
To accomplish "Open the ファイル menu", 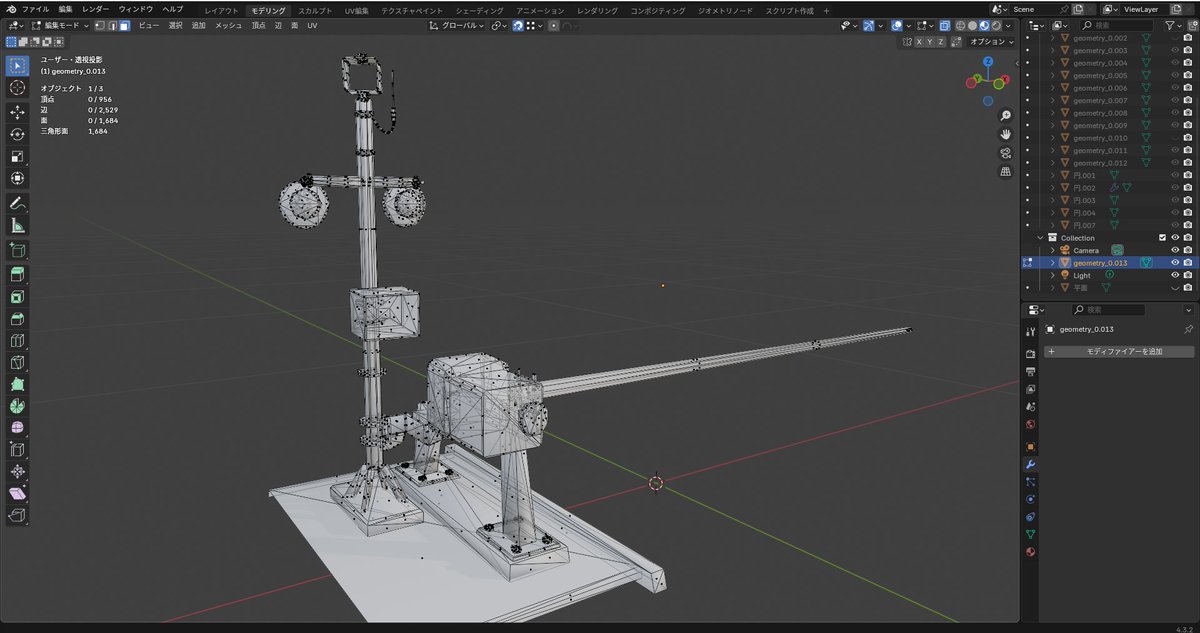I will point(35,9).
